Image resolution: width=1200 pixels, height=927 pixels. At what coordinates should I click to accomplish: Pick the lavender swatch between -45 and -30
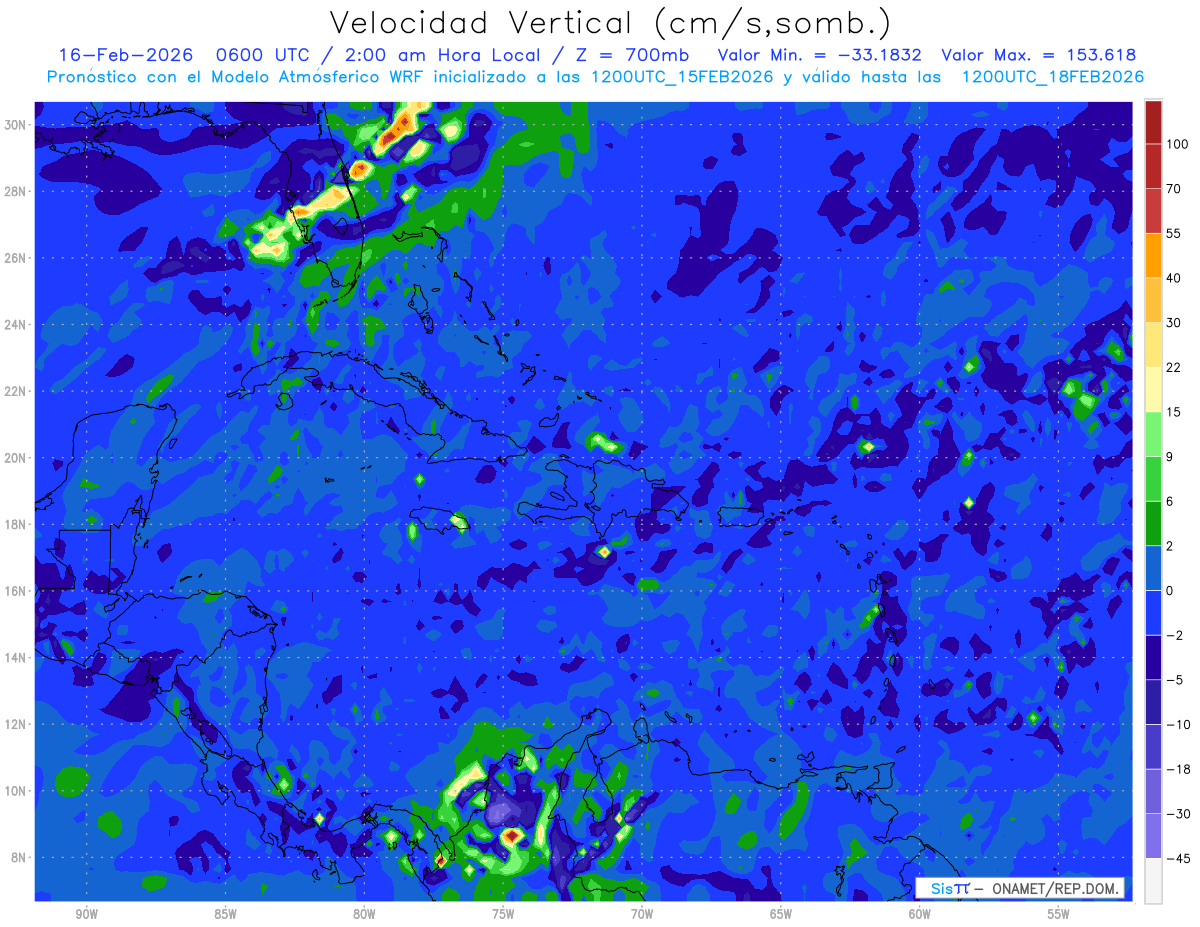(x=1153, y=835)
